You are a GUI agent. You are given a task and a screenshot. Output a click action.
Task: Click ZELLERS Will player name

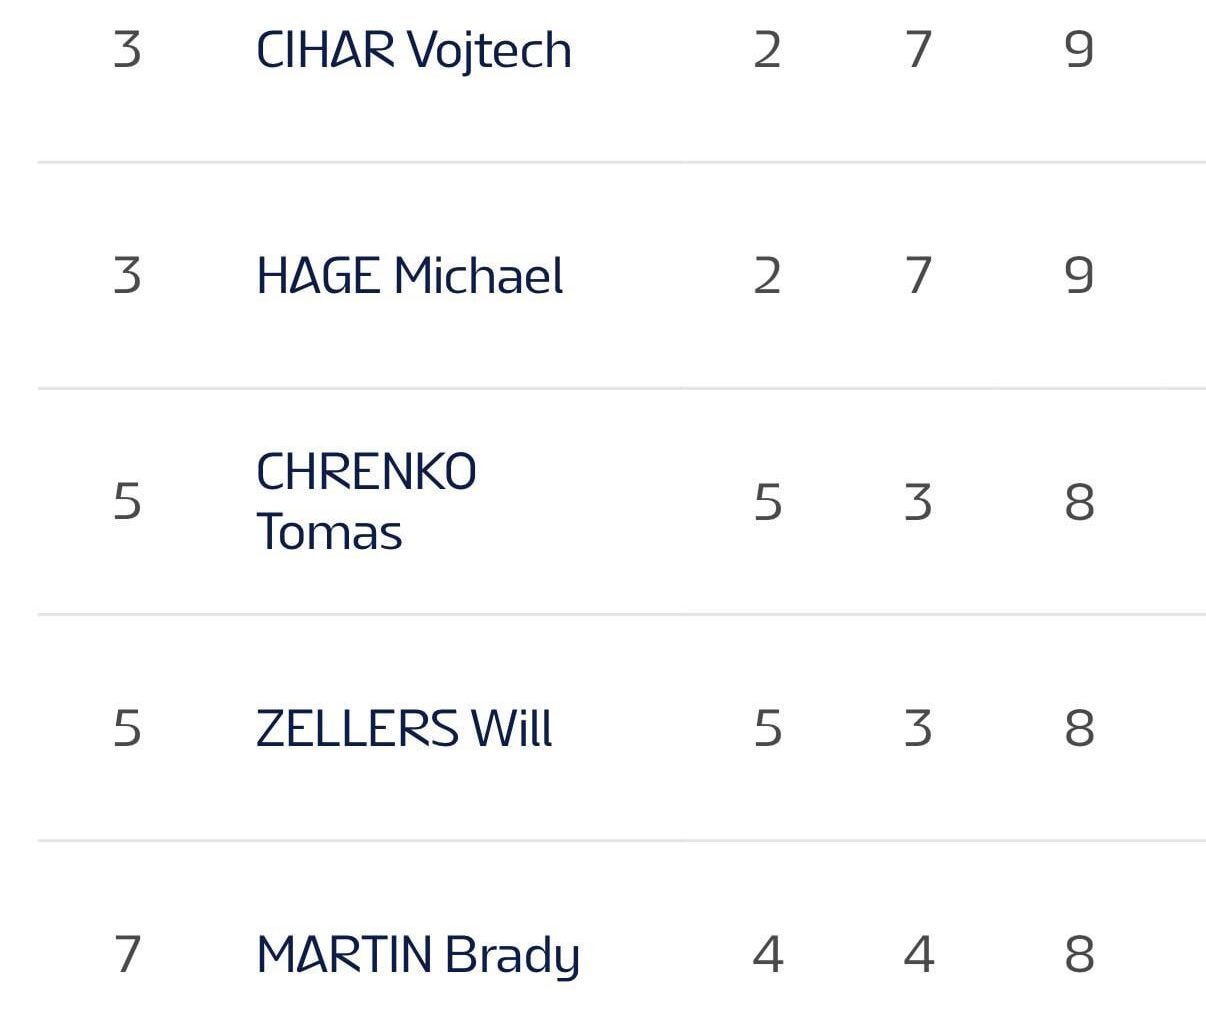click(x=404, y=728)
